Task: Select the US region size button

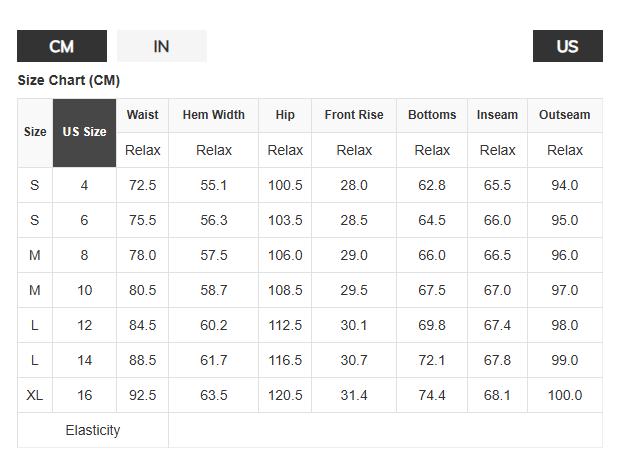Action: point(568,46)
